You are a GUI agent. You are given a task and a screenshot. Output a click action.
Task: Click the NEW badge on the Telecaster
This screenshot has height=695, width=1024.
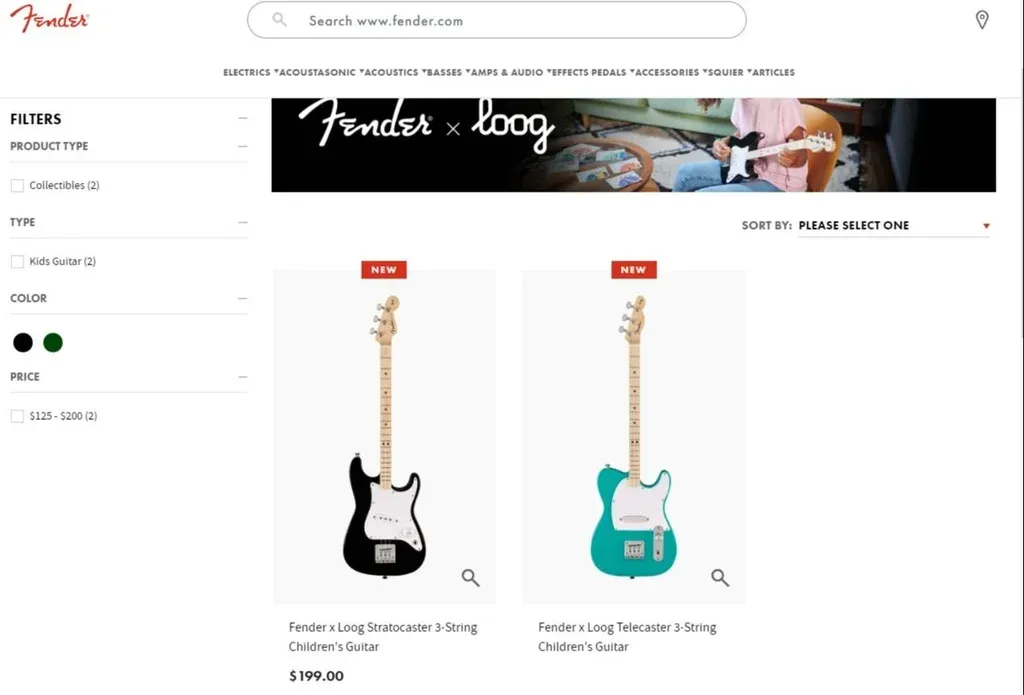(633, 270)
